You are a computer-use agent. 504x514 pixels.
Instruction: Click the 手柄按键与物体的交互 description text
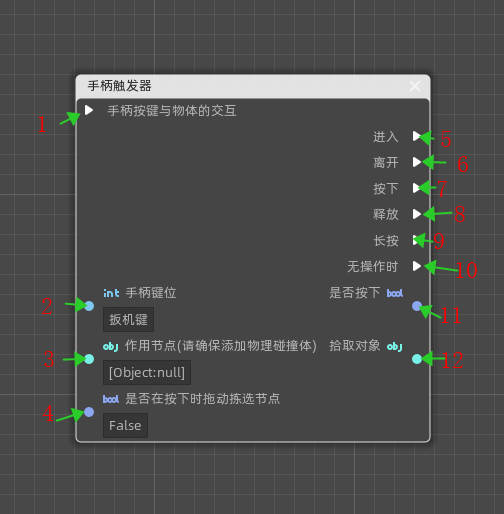[172, 111]
